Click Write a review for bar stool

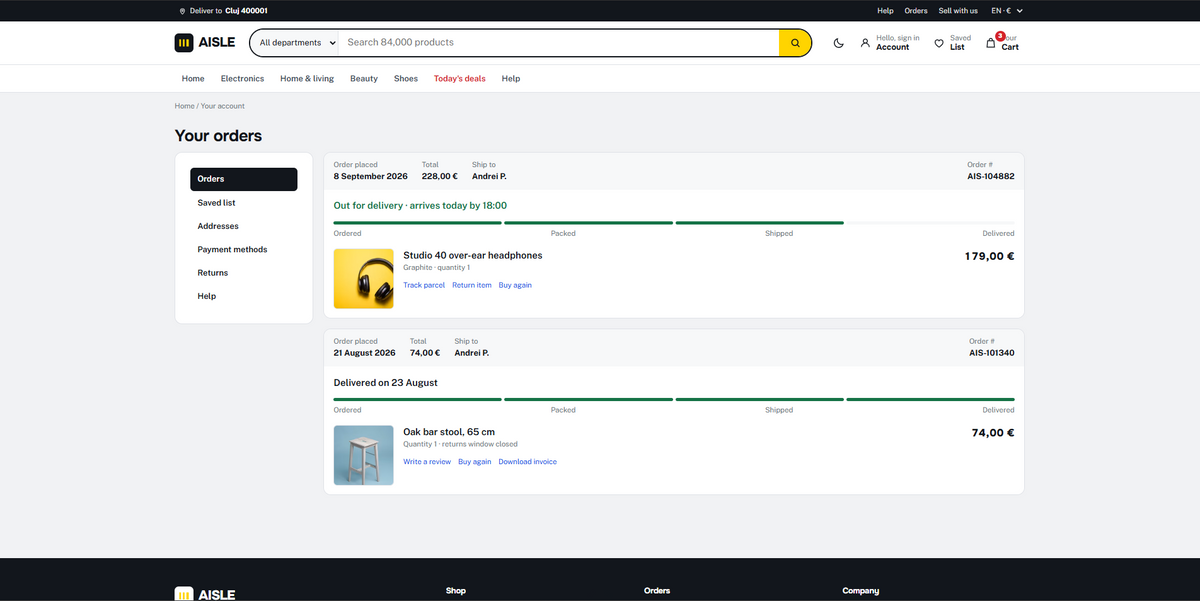pos(427,462)
